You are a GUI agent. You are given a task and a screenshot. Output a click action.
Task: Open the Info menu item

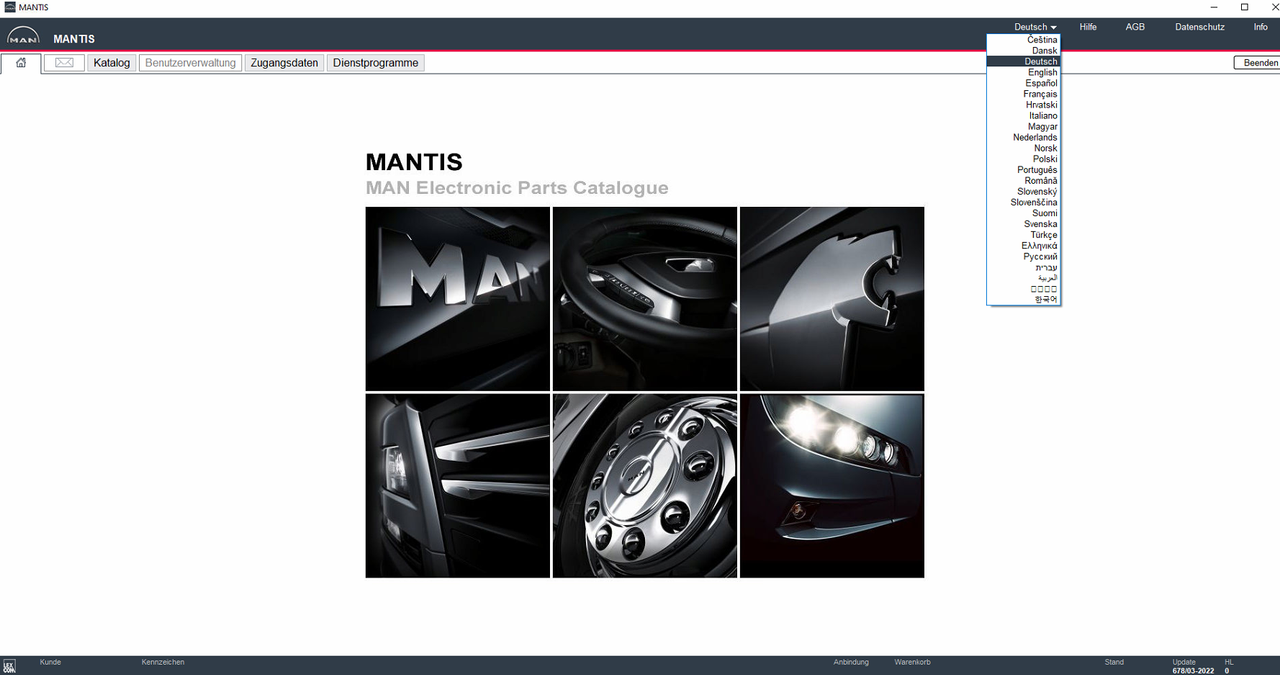pos(1261,27)
